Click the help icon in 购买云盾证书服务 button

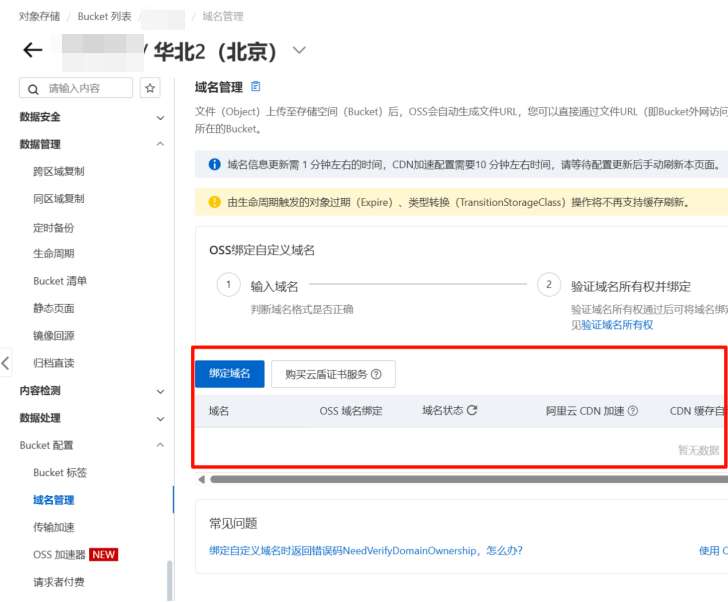(376, 374)
